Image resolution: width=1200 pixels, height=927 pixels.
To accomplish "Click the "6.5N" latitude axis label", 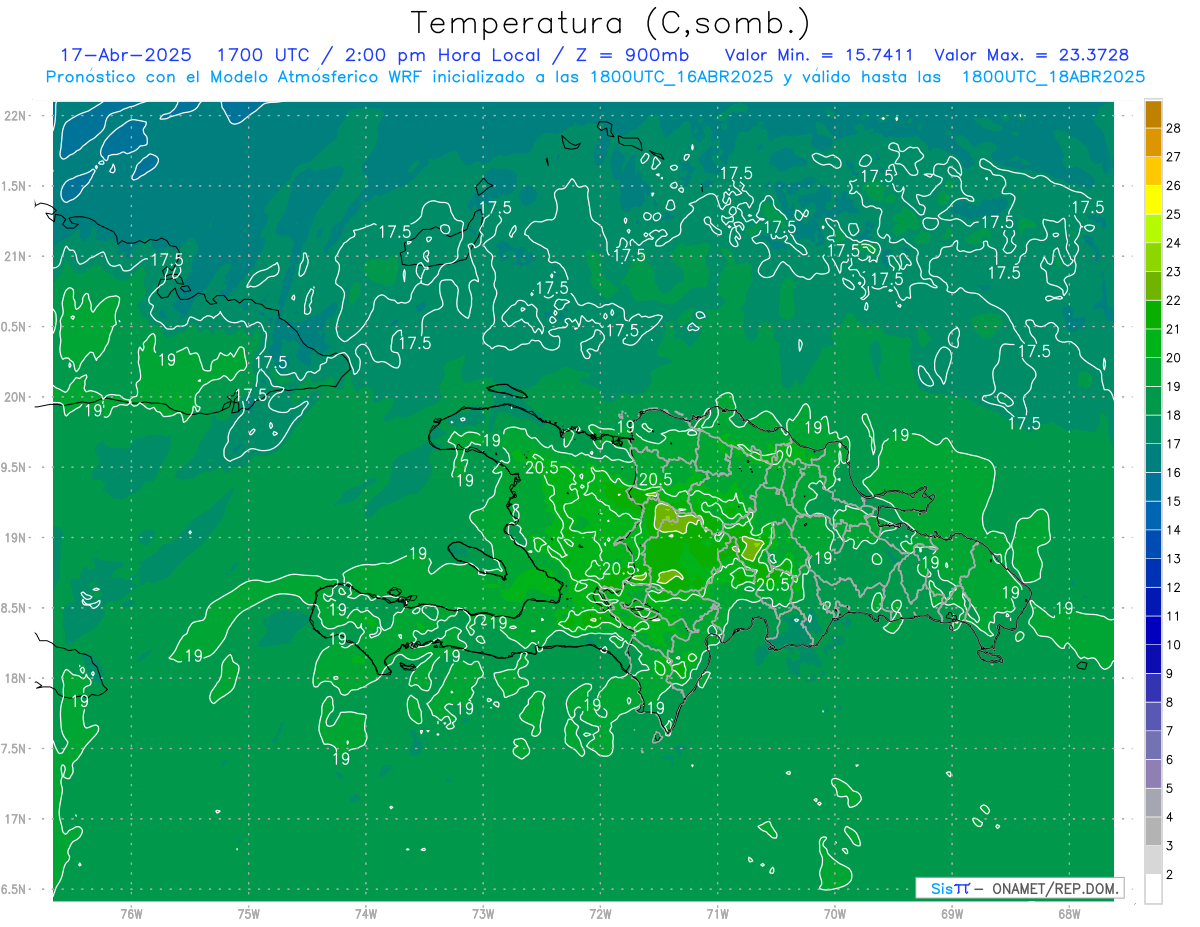I will 15,889.
